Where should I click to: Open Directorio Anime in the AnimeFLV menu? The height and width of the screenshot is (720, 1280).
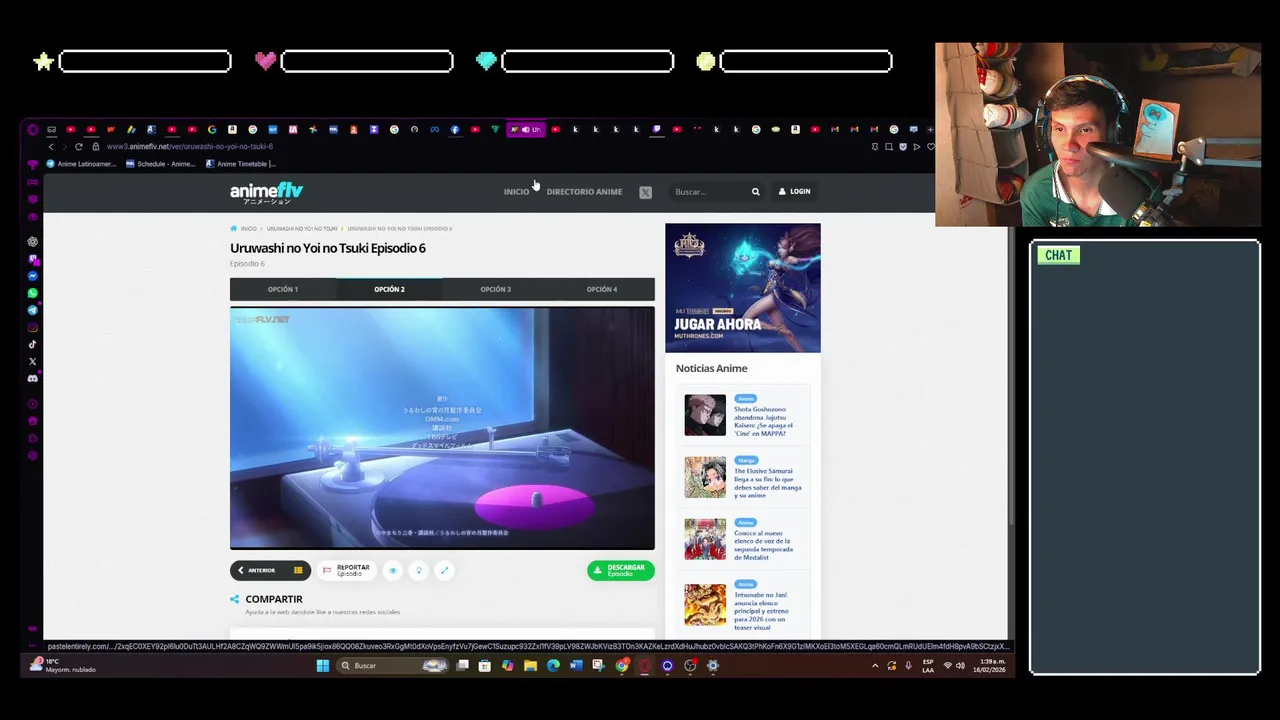pyautogui.click(x=584, y=192)
